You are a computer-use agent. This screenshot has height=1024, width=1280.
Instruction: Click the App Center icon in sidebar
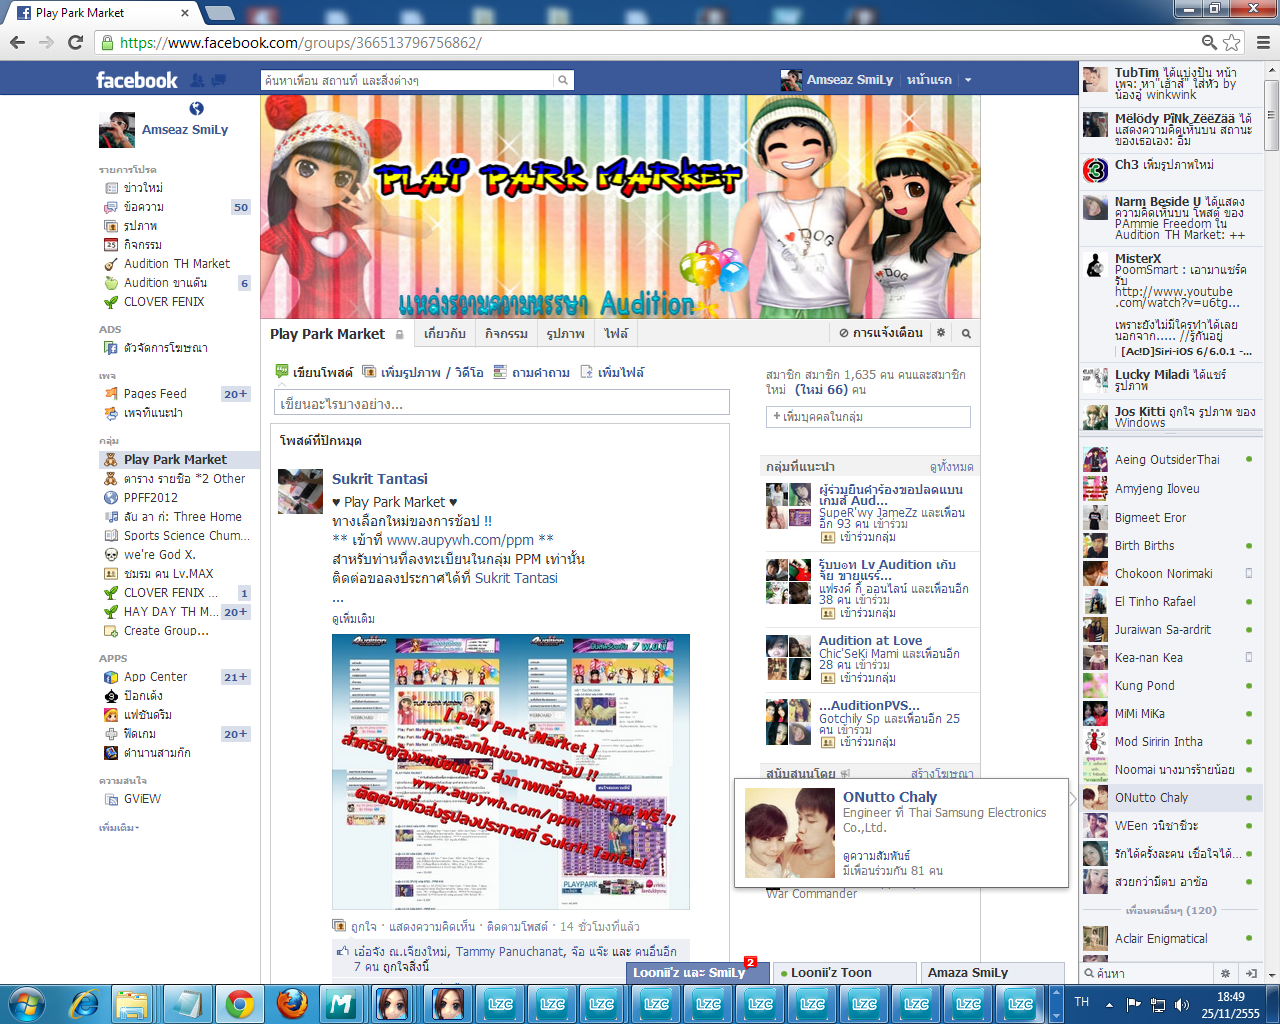click(x=111, y=677)
